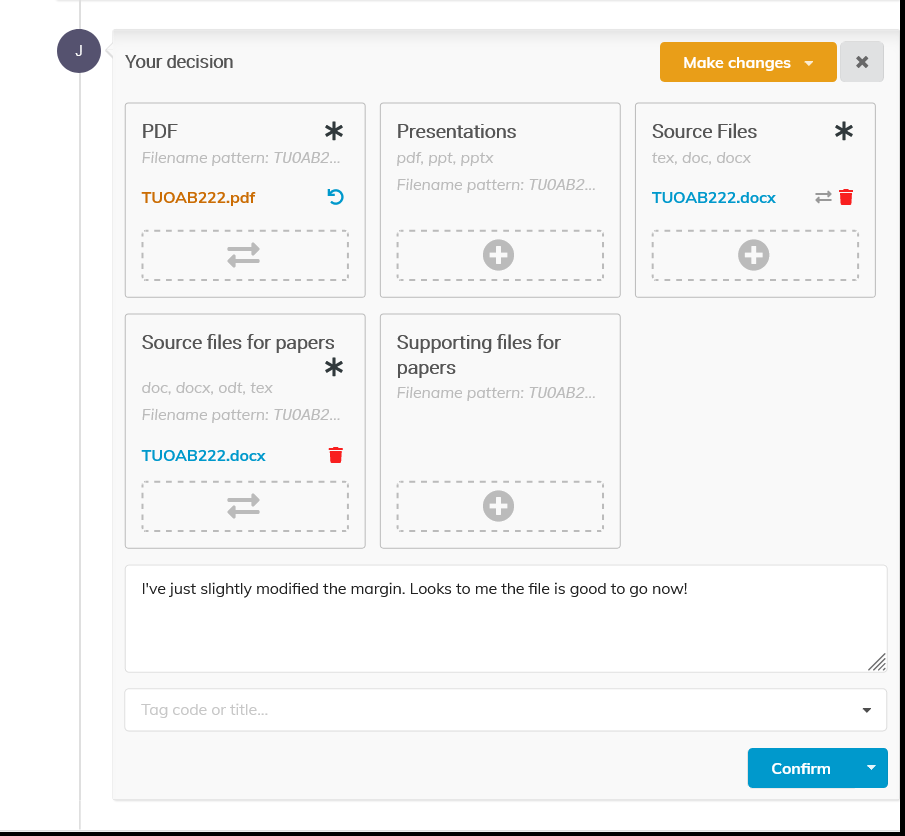Screen dimensions: 905x836
Task: Close the decision panel with the X button
Action: (x=862, y=62)
